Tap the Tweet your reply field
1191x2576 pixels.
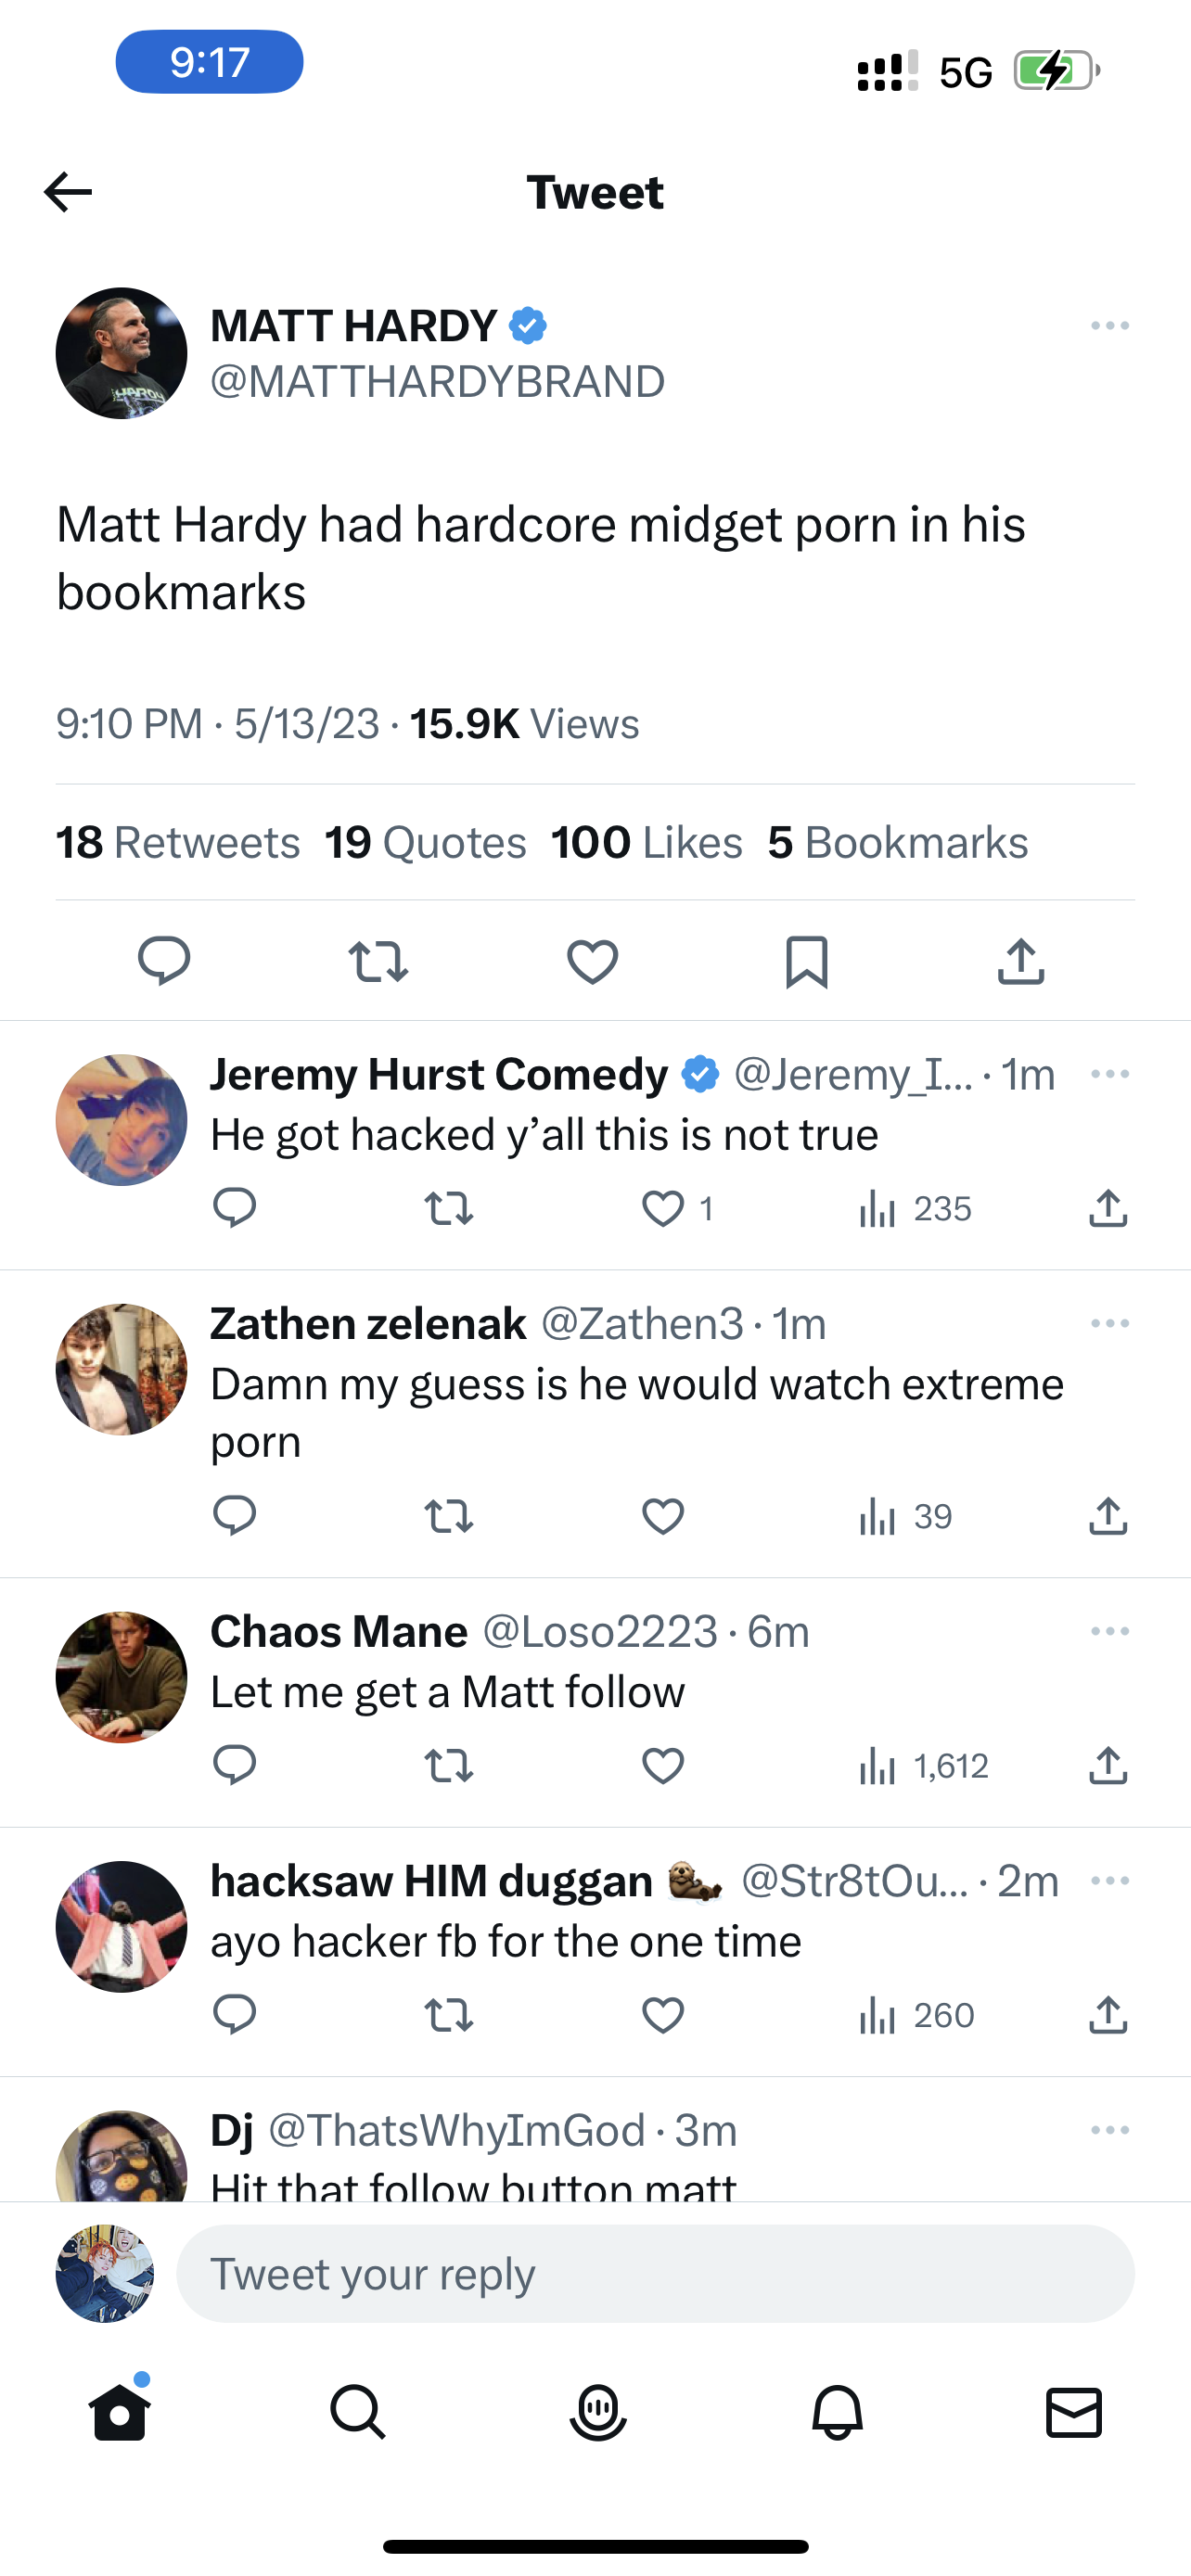tap(655, 2274)
